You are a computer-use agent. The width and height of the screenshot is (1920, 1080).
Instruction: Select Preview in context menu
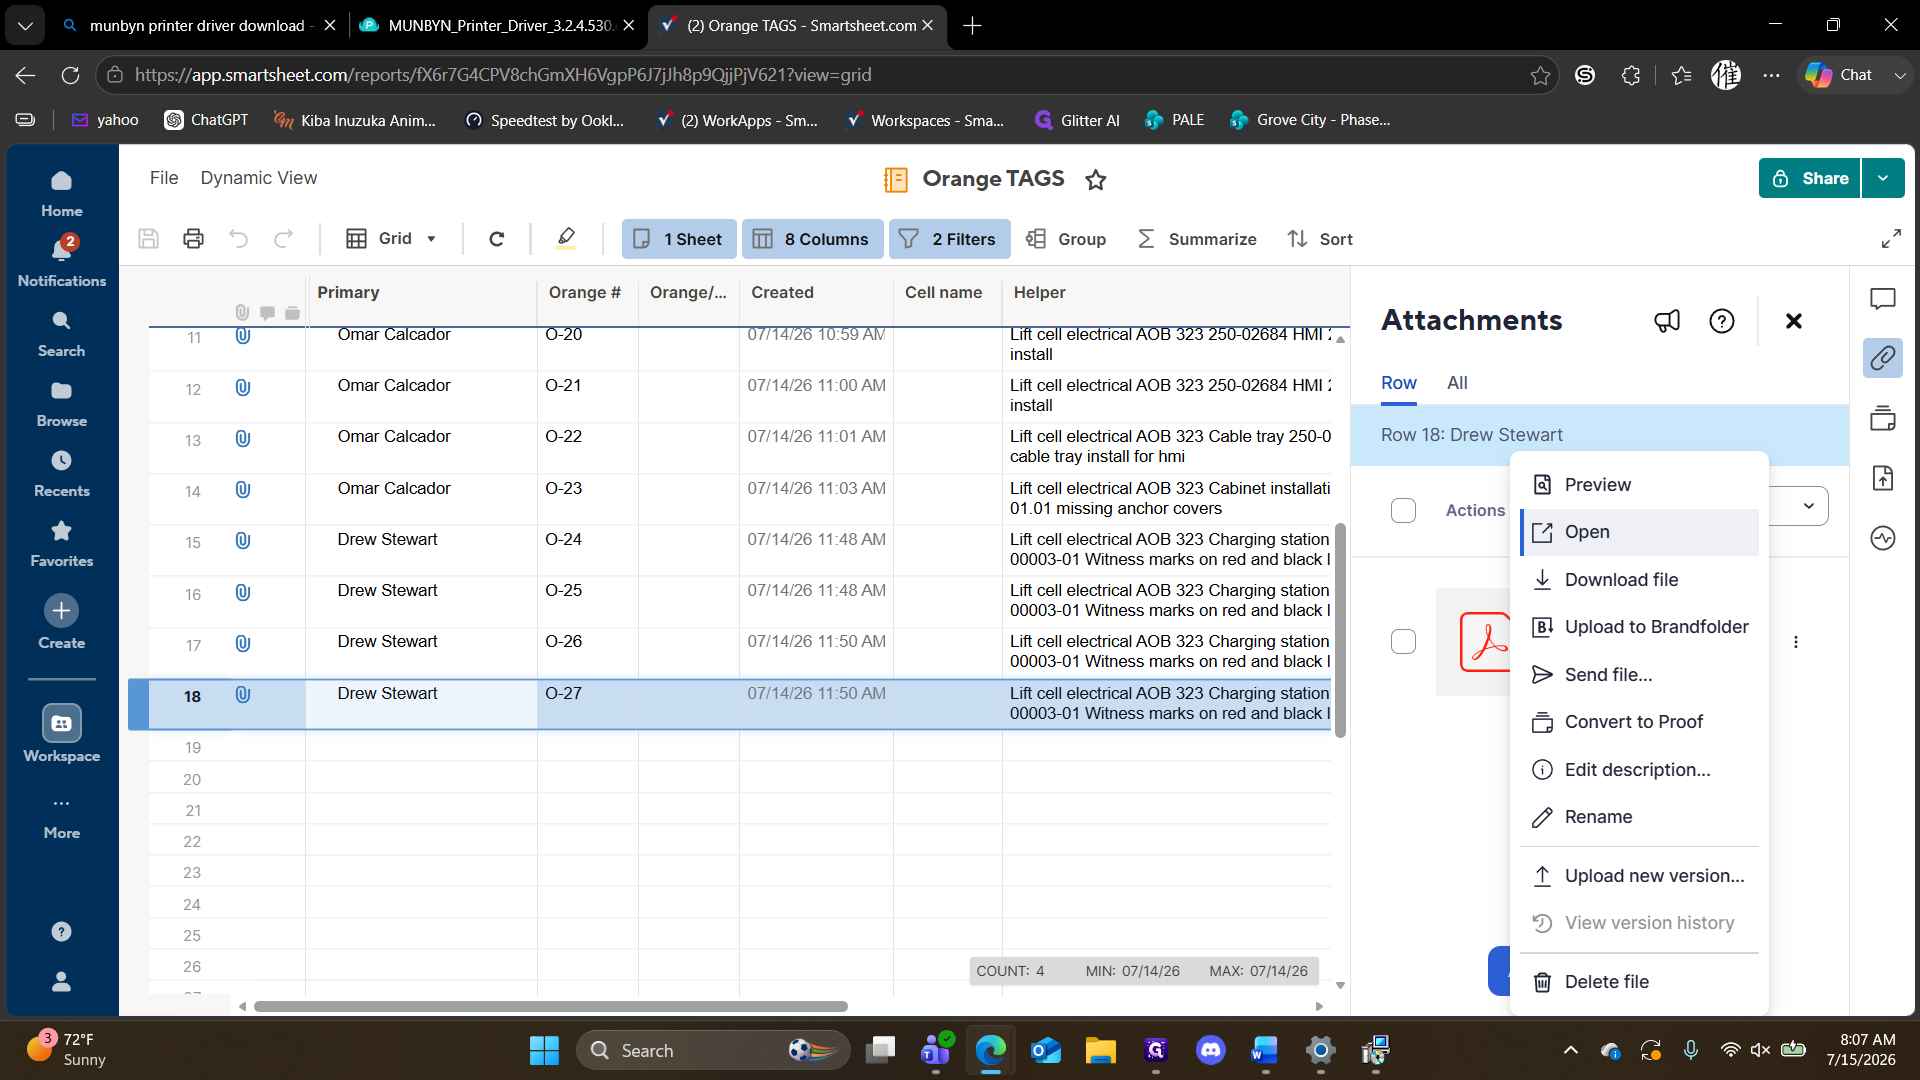[1640, 485]
